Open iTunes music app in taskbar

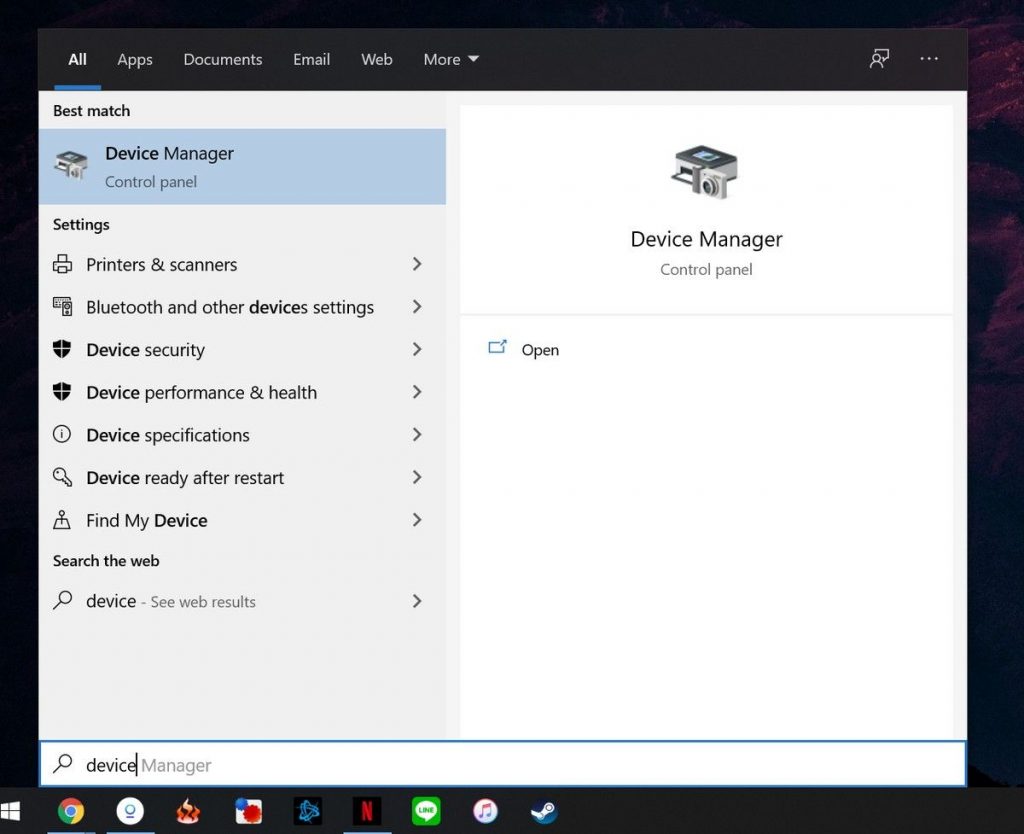[485, 811]
